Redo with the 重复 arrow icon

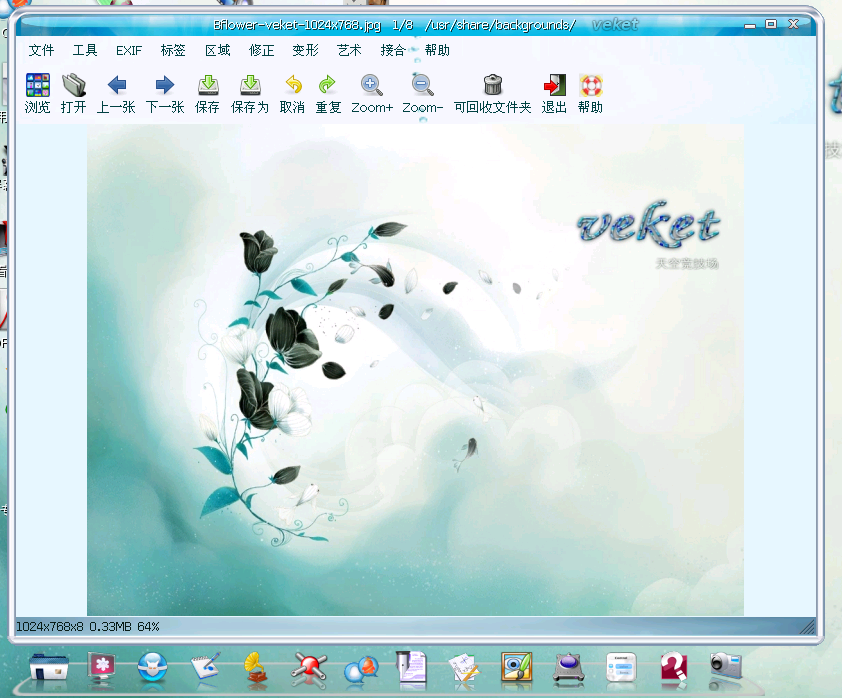pyautogui.click(x=328, y=85)
